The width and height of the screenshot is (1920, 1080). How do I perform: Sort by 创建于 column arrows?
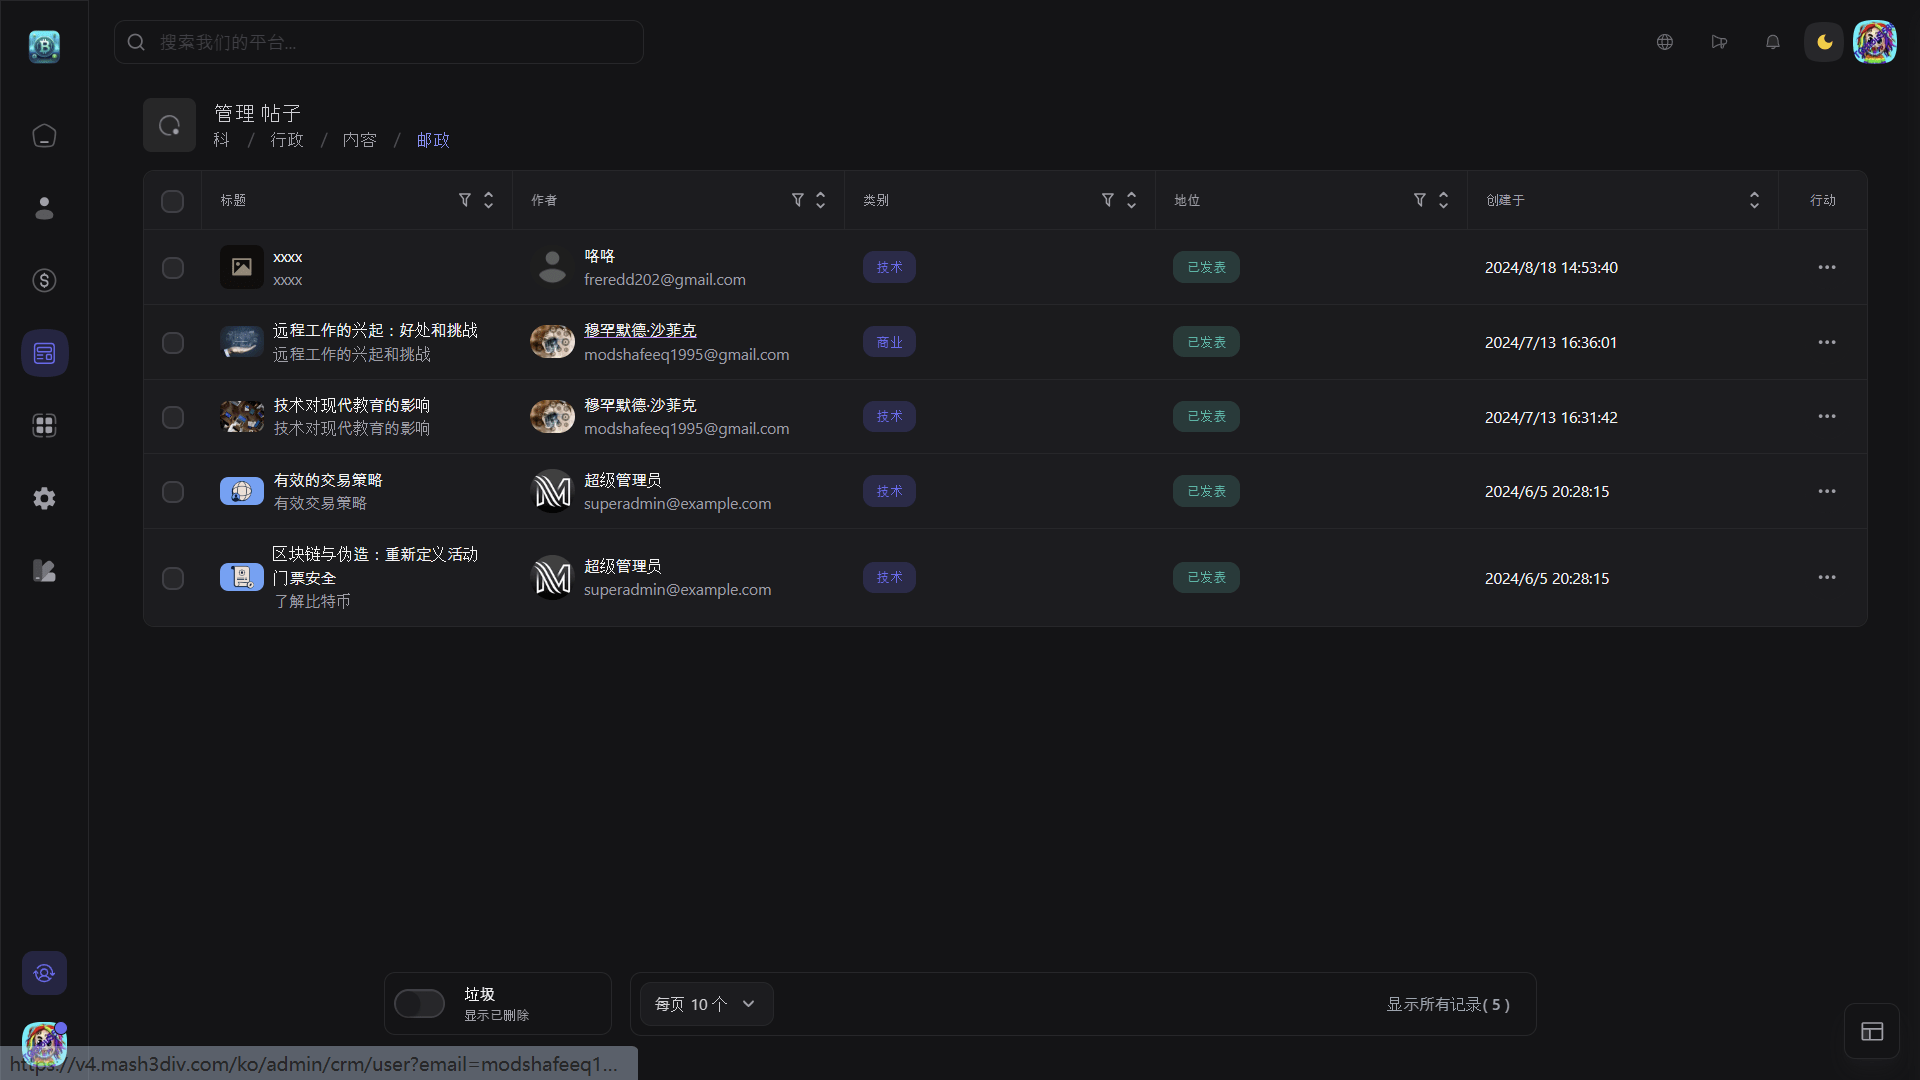[1753, 200]
